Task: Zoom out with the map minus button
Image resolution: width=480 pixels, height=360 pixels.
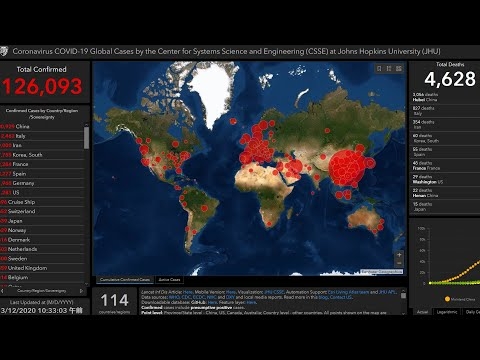Action: click(399, 263)
